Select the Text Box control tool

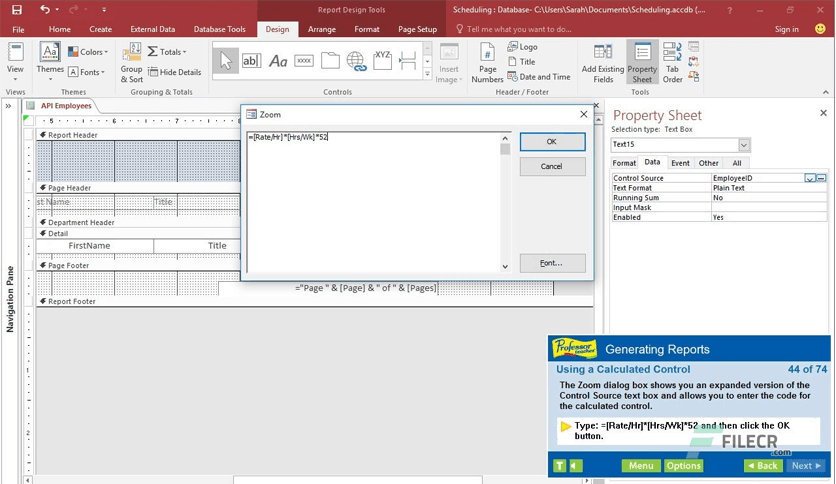pyautogui.click(x=251, y=61)
